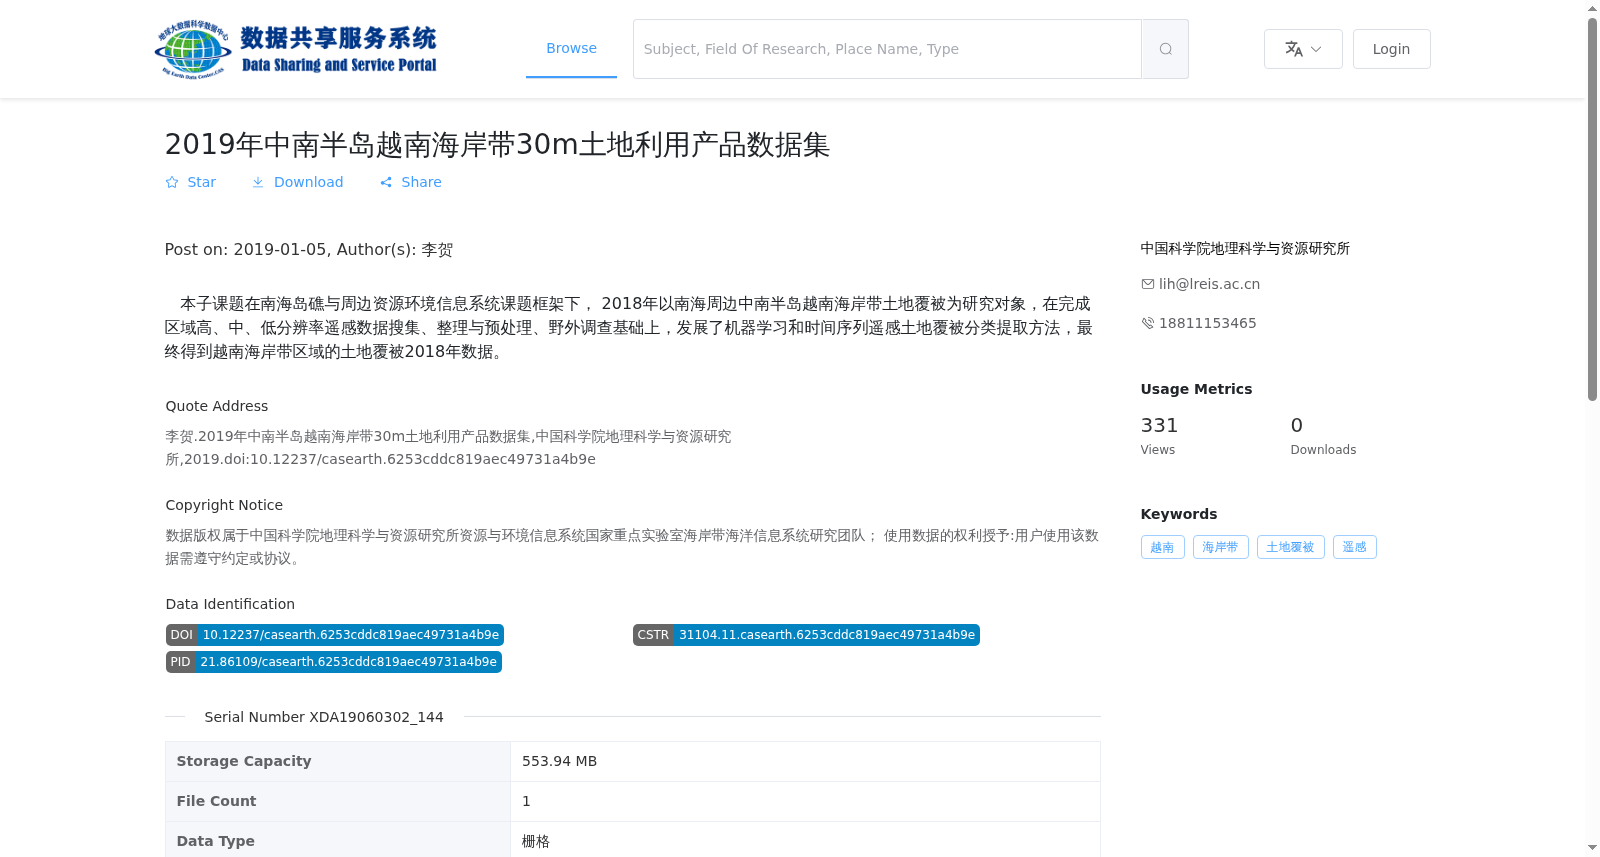
Task: Select the 遥感 keyword tag
Action: [1354, 547]
